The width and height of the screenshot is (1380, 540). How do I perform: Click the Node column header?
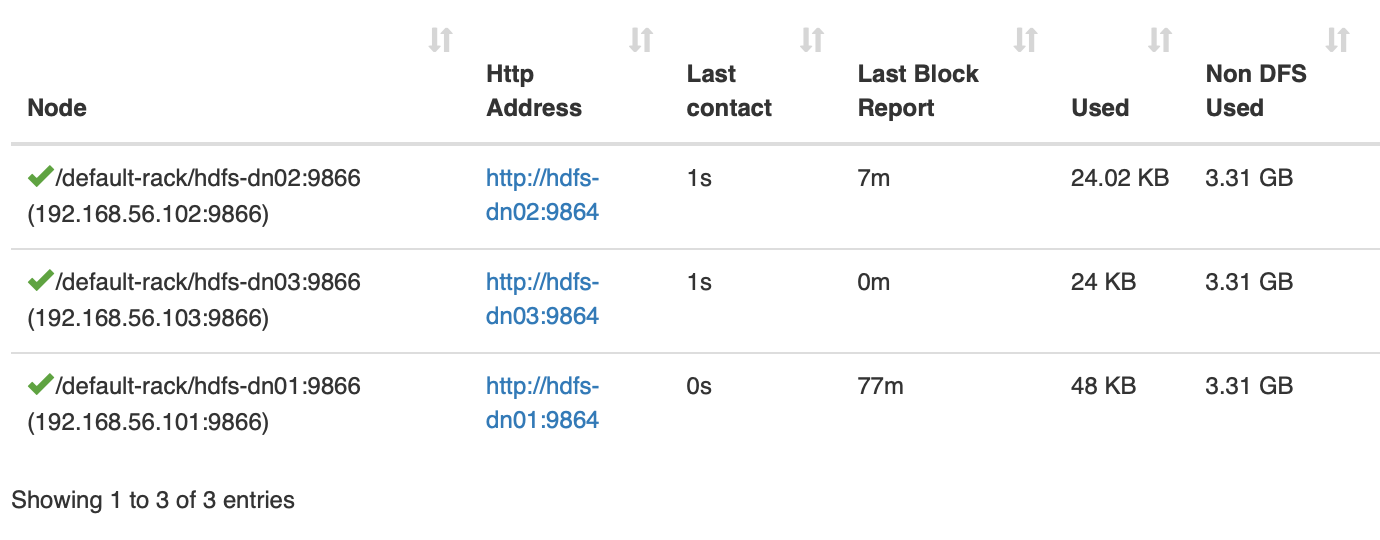coord(57,108)
